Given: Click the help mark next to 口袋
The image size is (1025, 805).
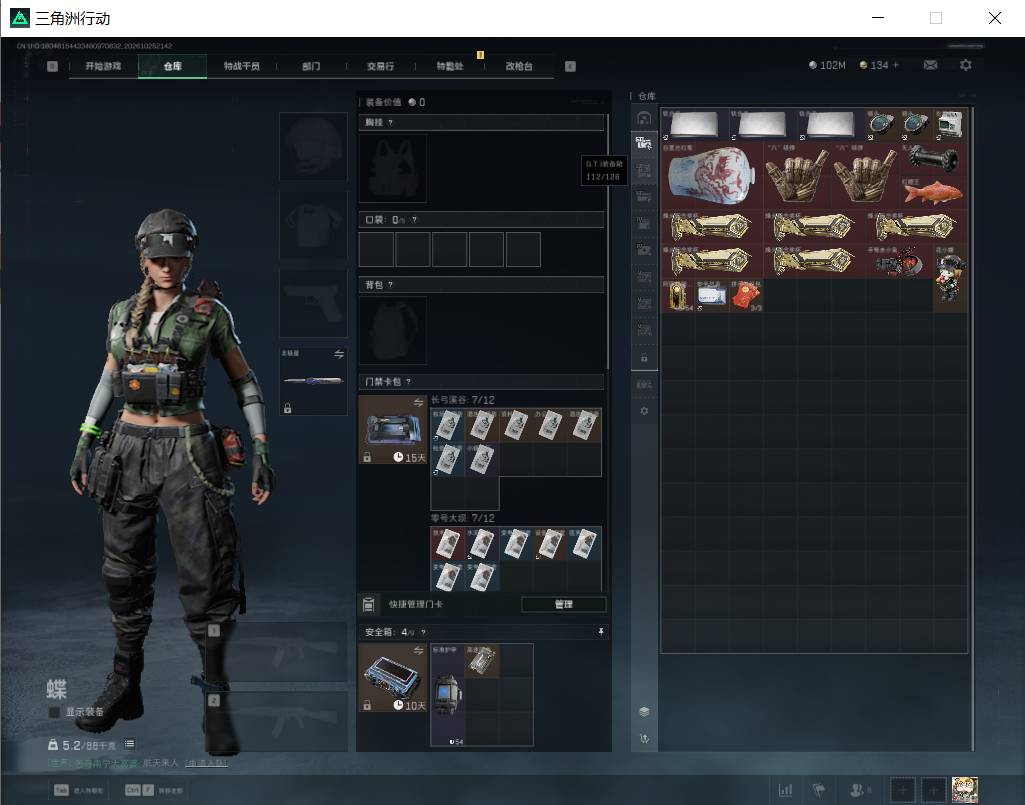Looking at the screenshot, I should 414,220.
